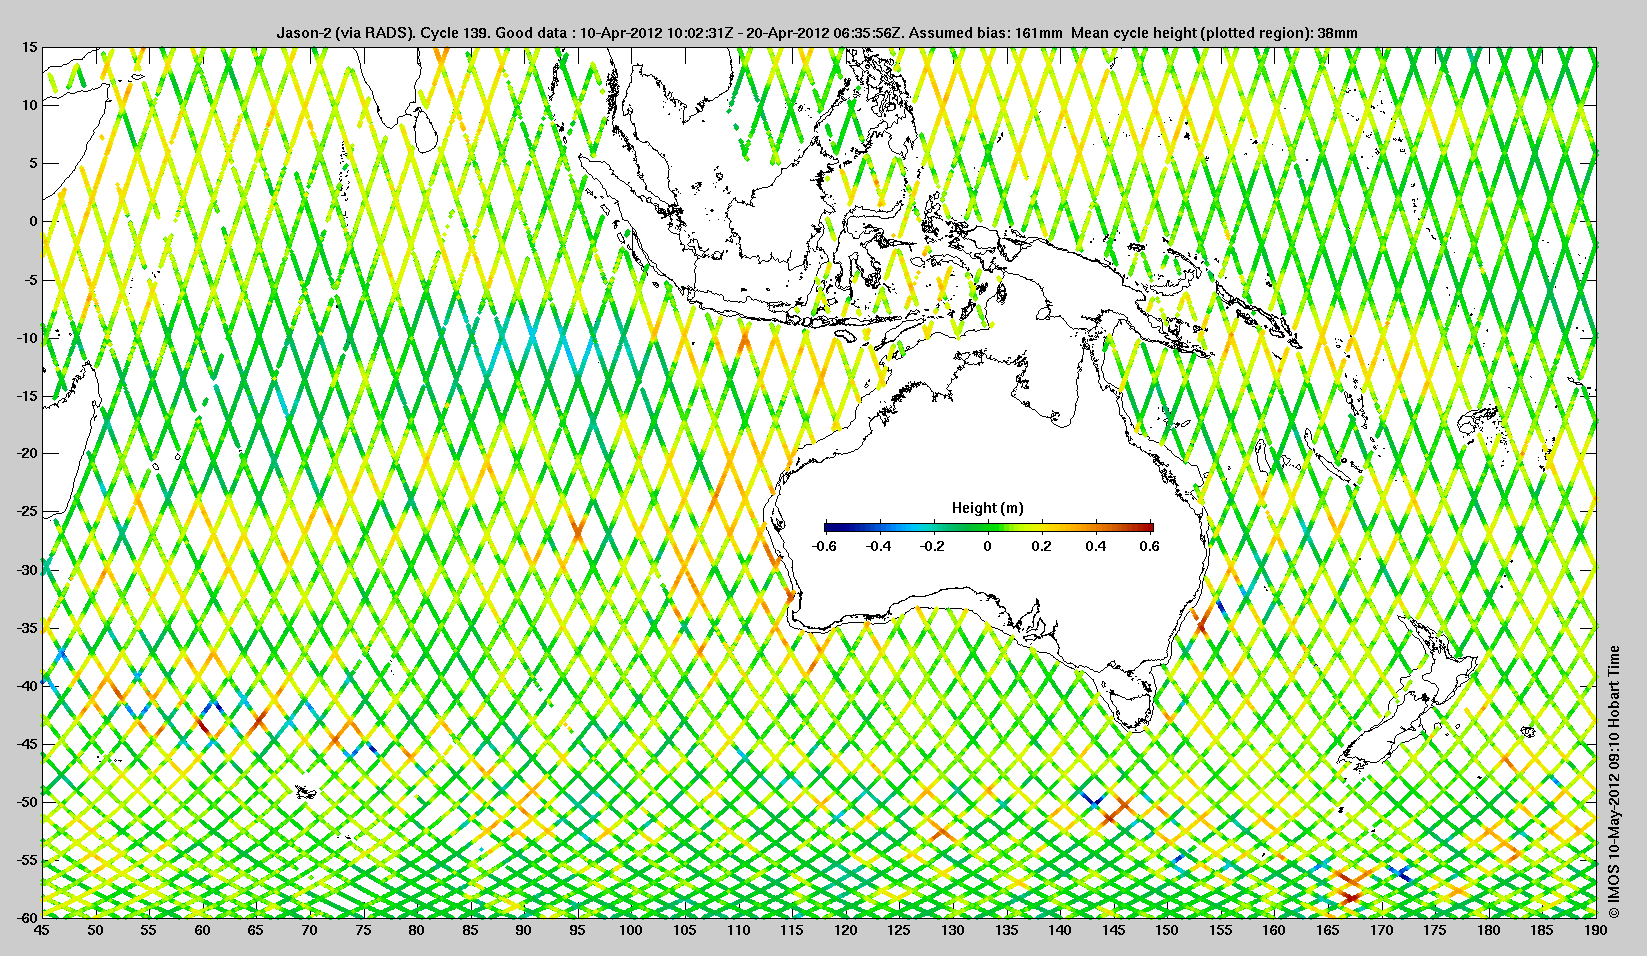Select the "-0.4" colorbar tick label
Viewport: 1647px width, 956px height.
pyautogui.click(x=879, y=546)
